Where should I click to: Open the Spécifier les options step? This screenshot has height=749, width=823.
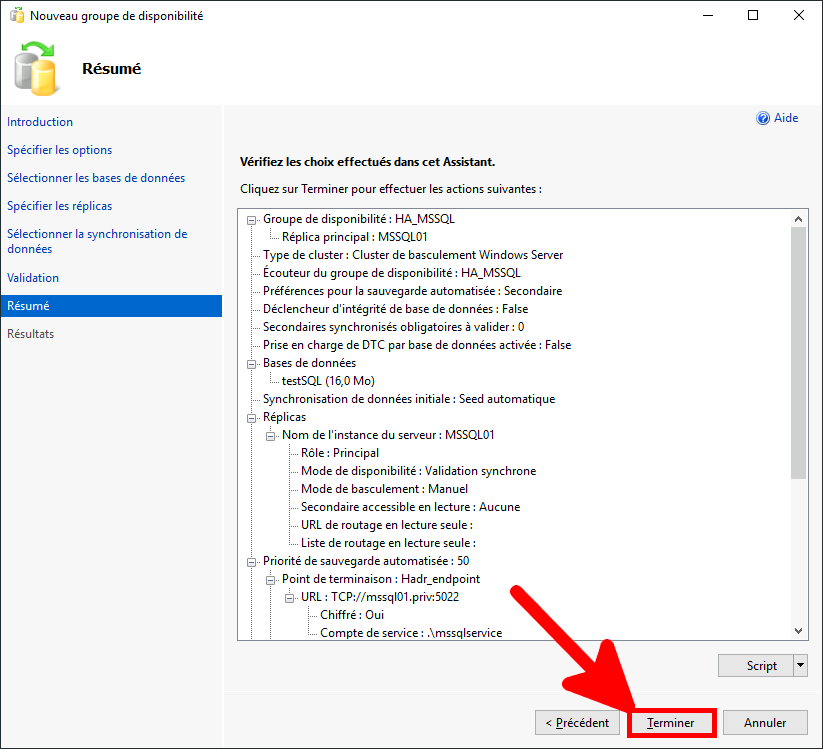pyautogui.click(x=59, y=150)
